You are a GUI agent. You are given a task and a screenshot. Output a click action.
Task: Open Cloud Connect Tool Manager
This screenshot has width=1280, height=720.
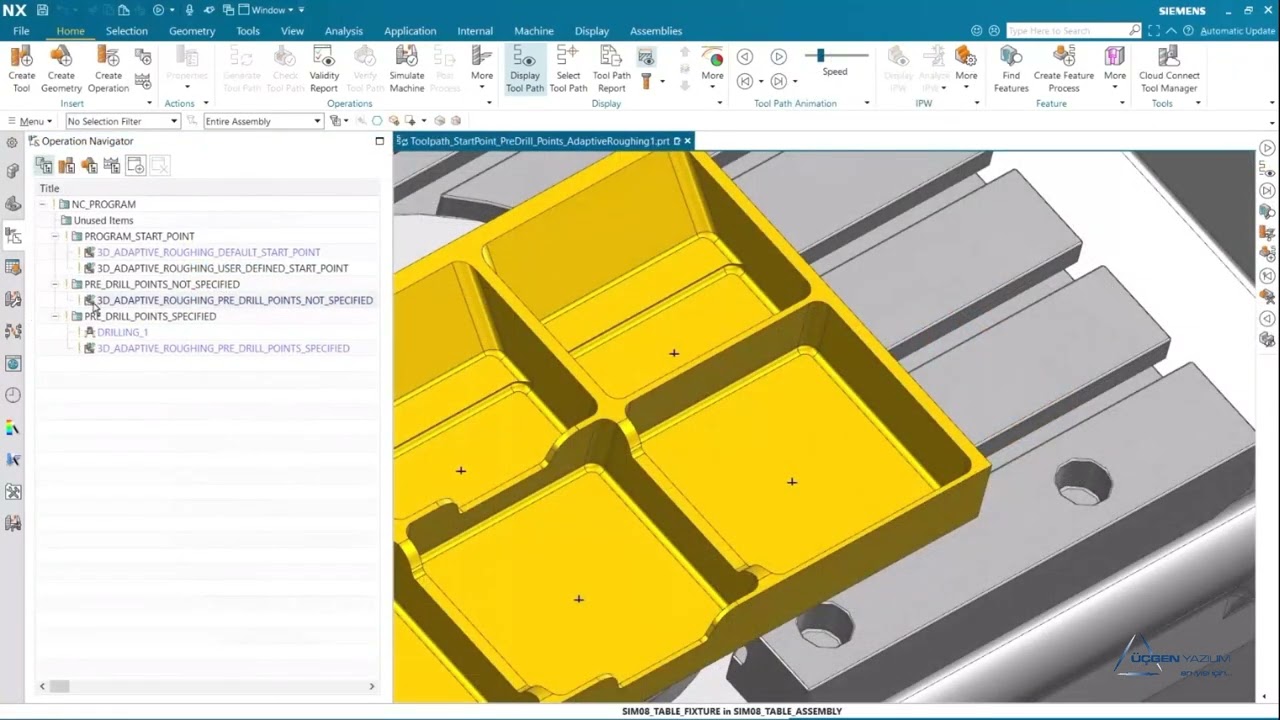pos(1169,68)
